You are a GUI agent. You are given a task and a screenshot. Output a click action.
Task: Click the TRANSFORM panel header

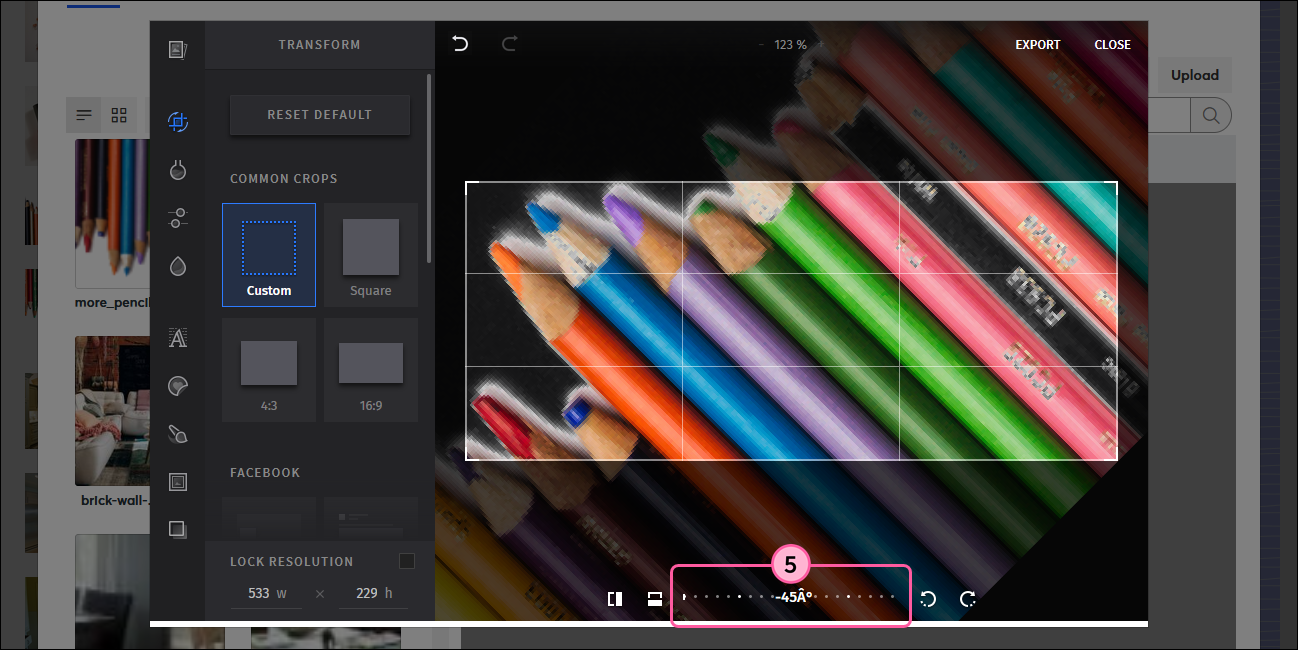(x=320, y=45)
